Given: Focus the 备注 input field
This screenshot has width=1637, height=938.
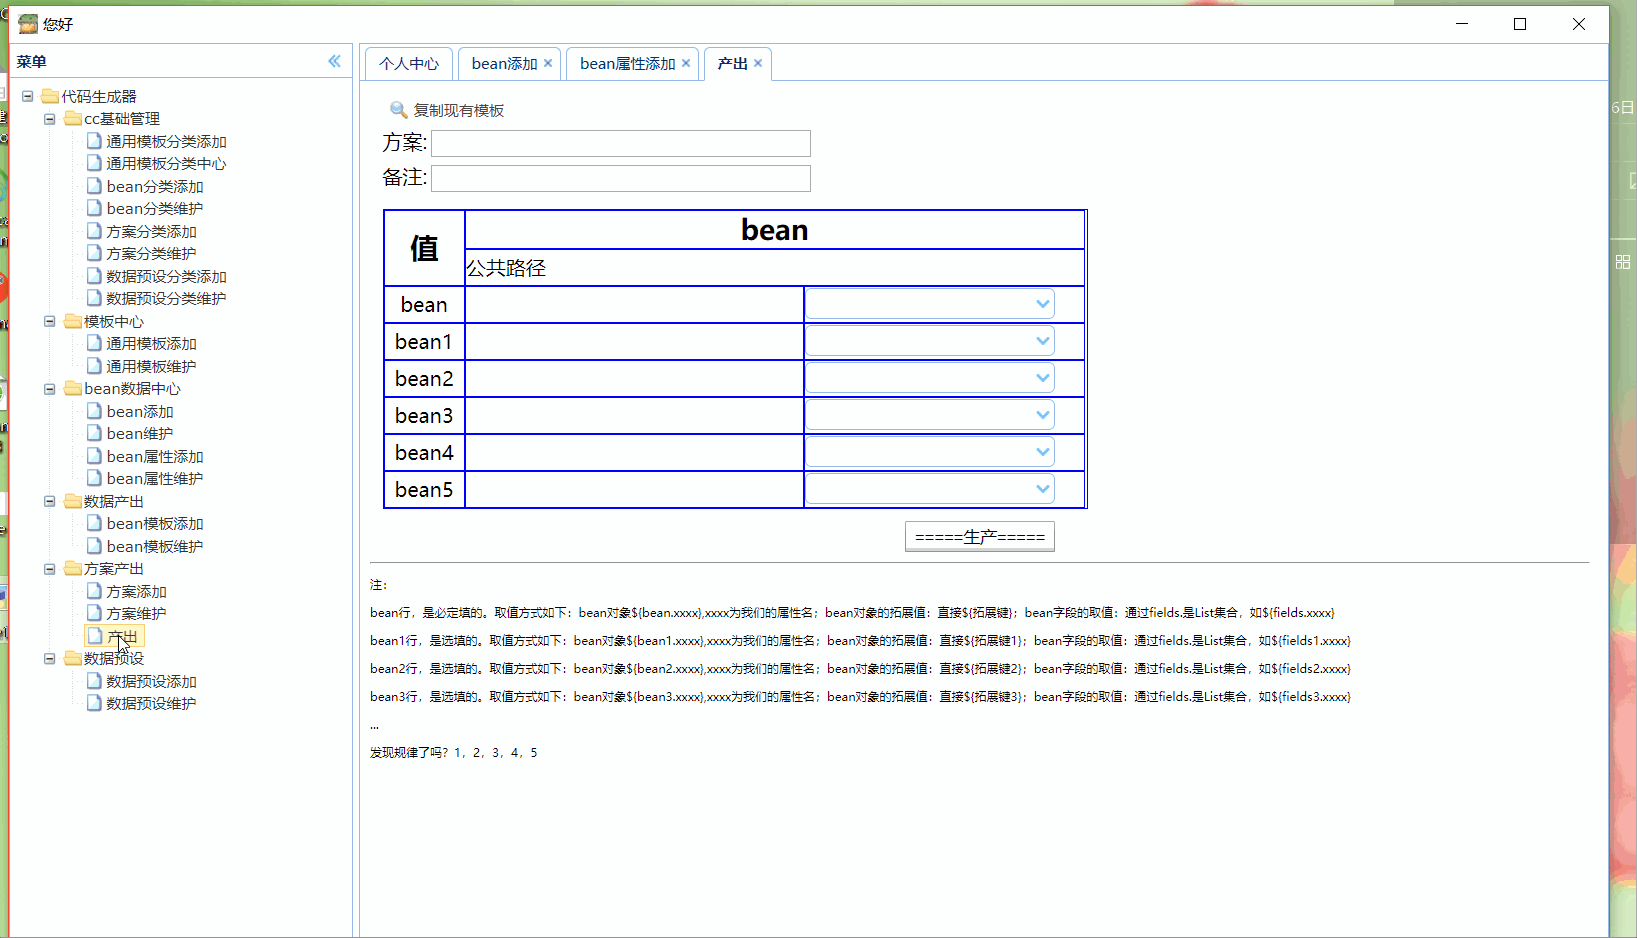Looking at the screenshot, I should (620, 178).
